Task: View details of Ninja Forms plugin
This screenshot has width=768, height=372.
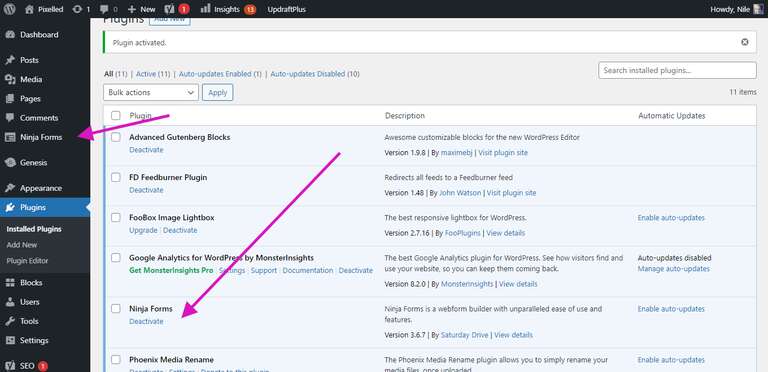Action: point(513,335)
